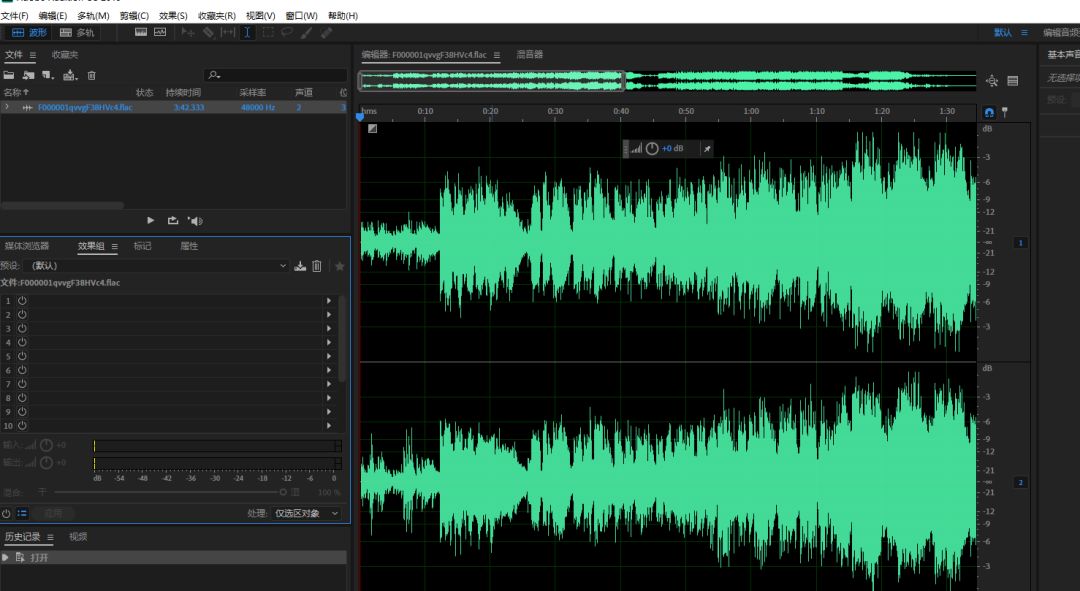Toggle power for effect slot 1
This screenshot has height=591, width=1080.
tap(22, 301)
